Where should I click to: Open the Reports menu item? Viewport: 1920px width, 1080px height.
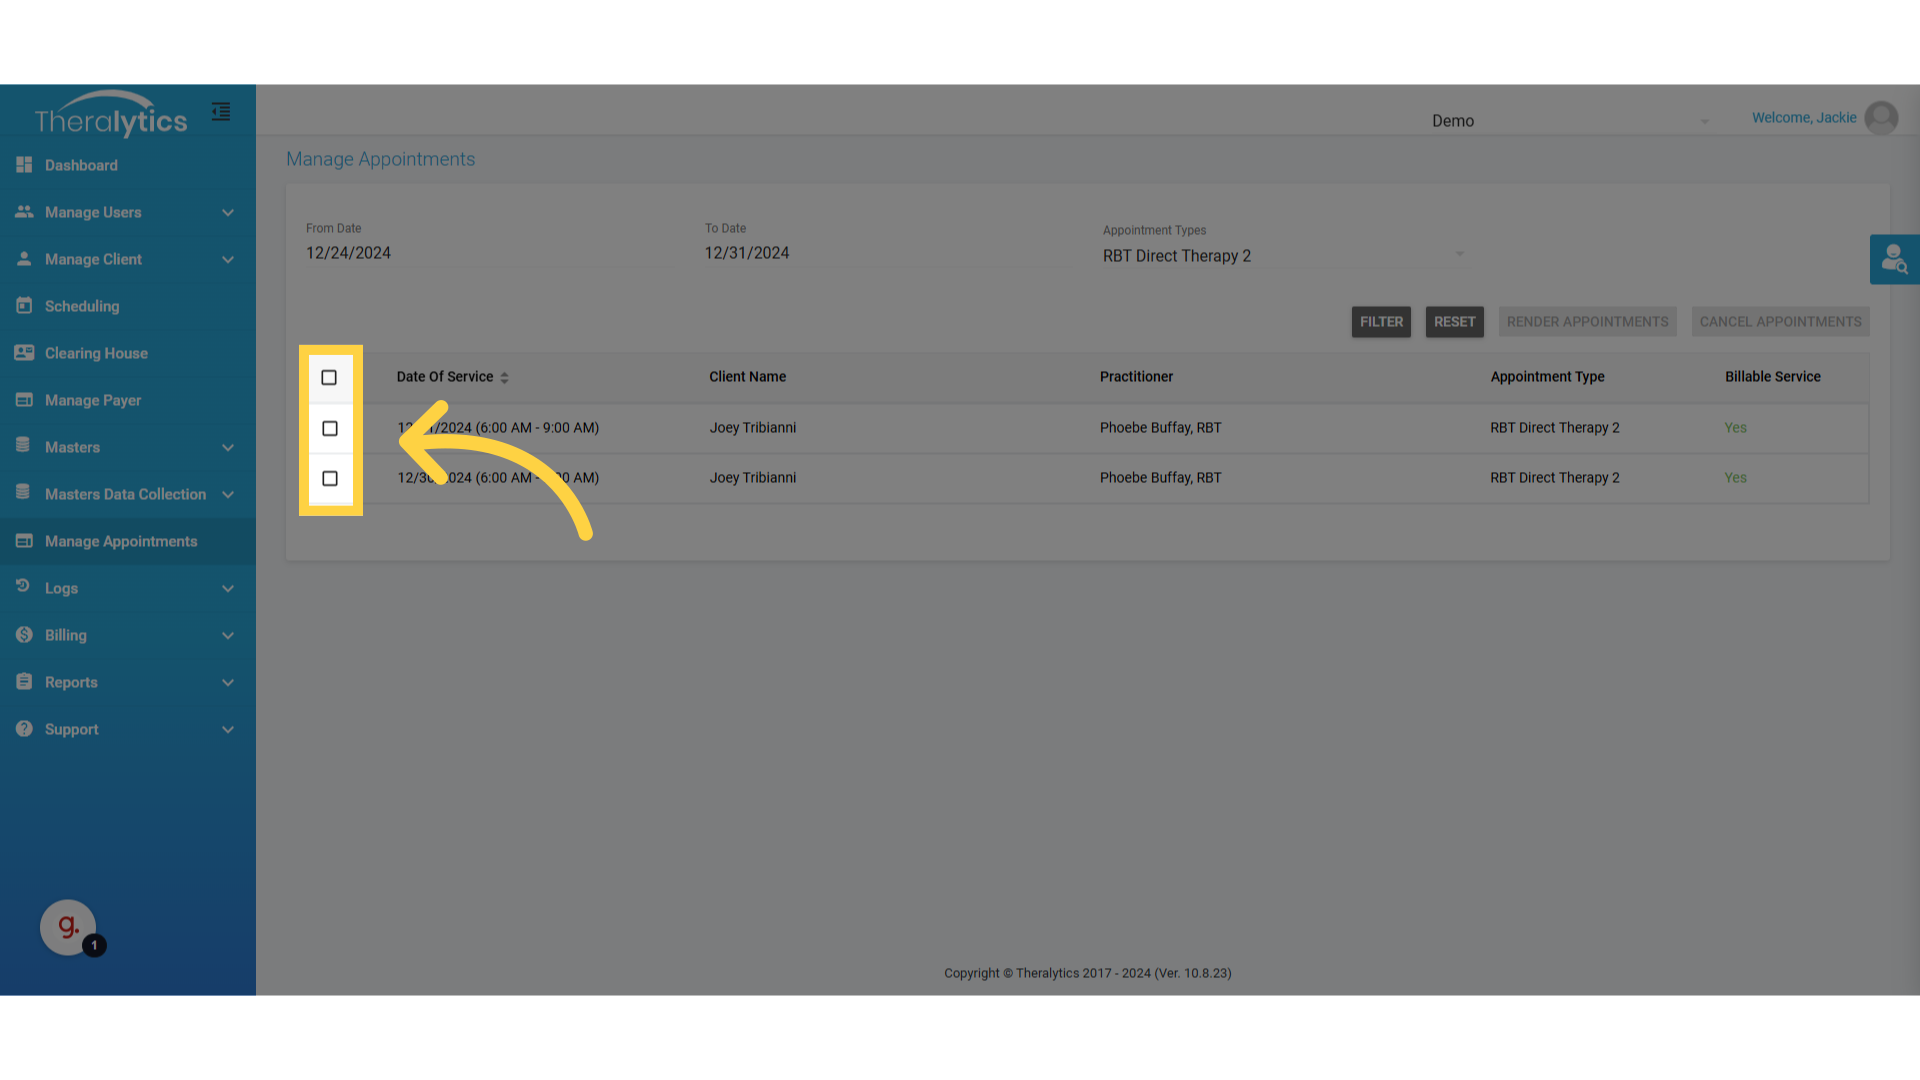point(71,683)
